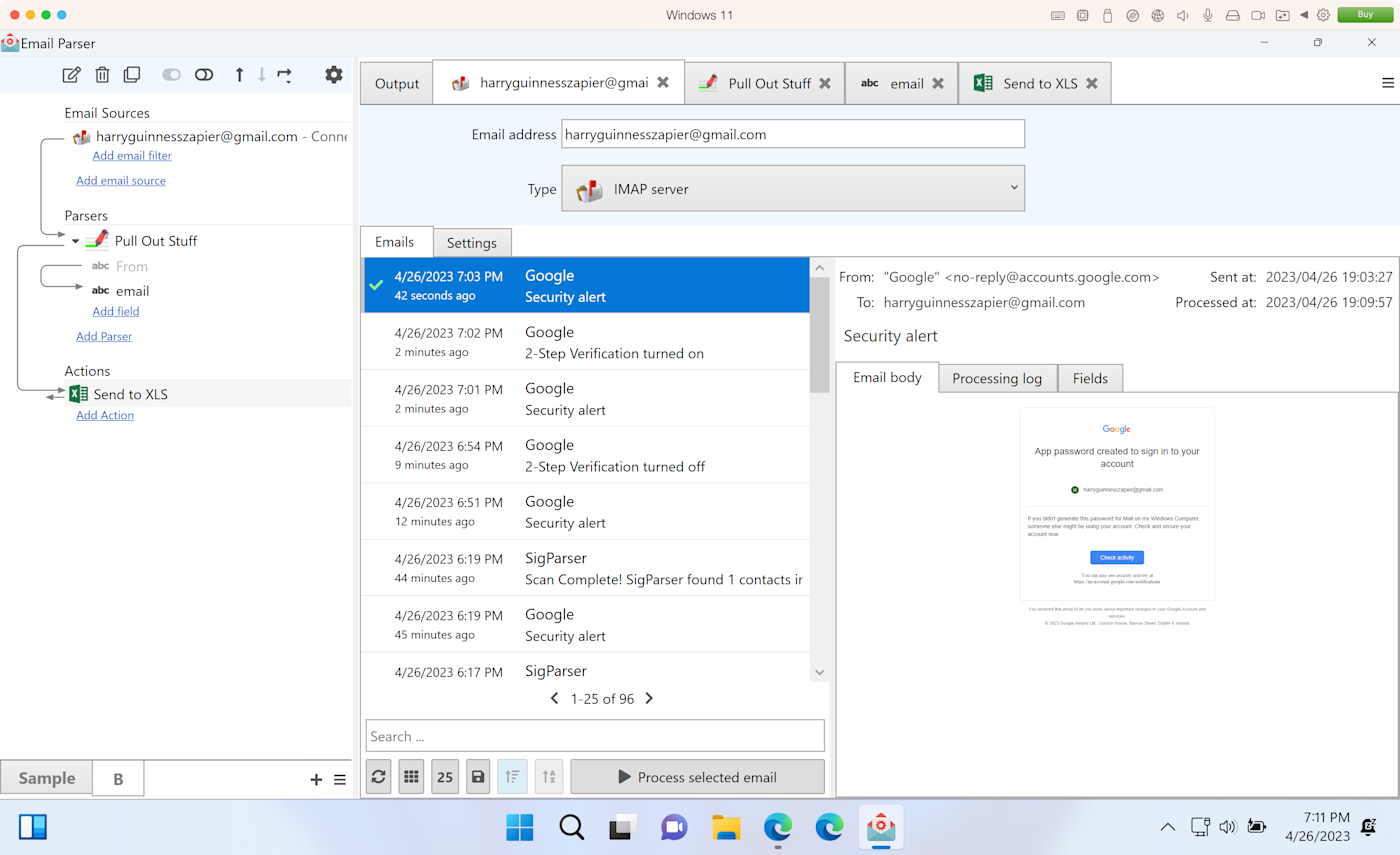Image resolution: width=1400 pixels, height=855 pixels.
Task: Open the Windows Start menu
Action: coord(519,827)
